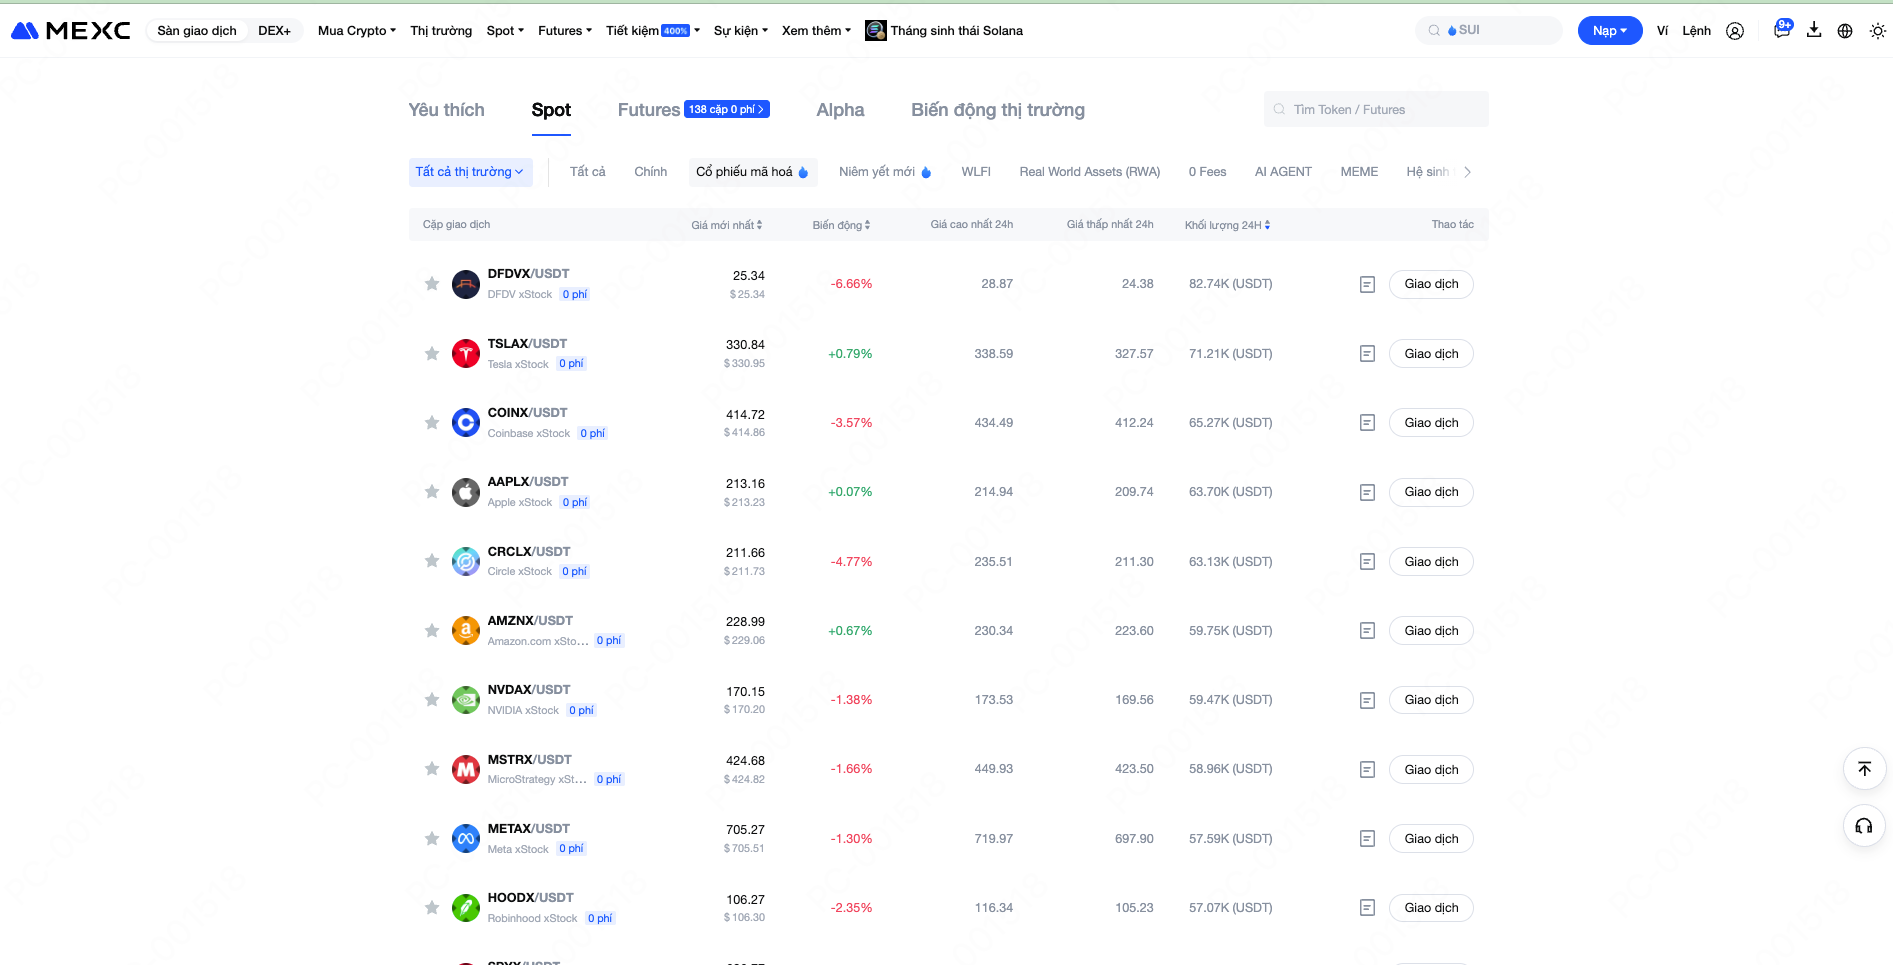Click the back-to-top arrow button

(1864, 769)
